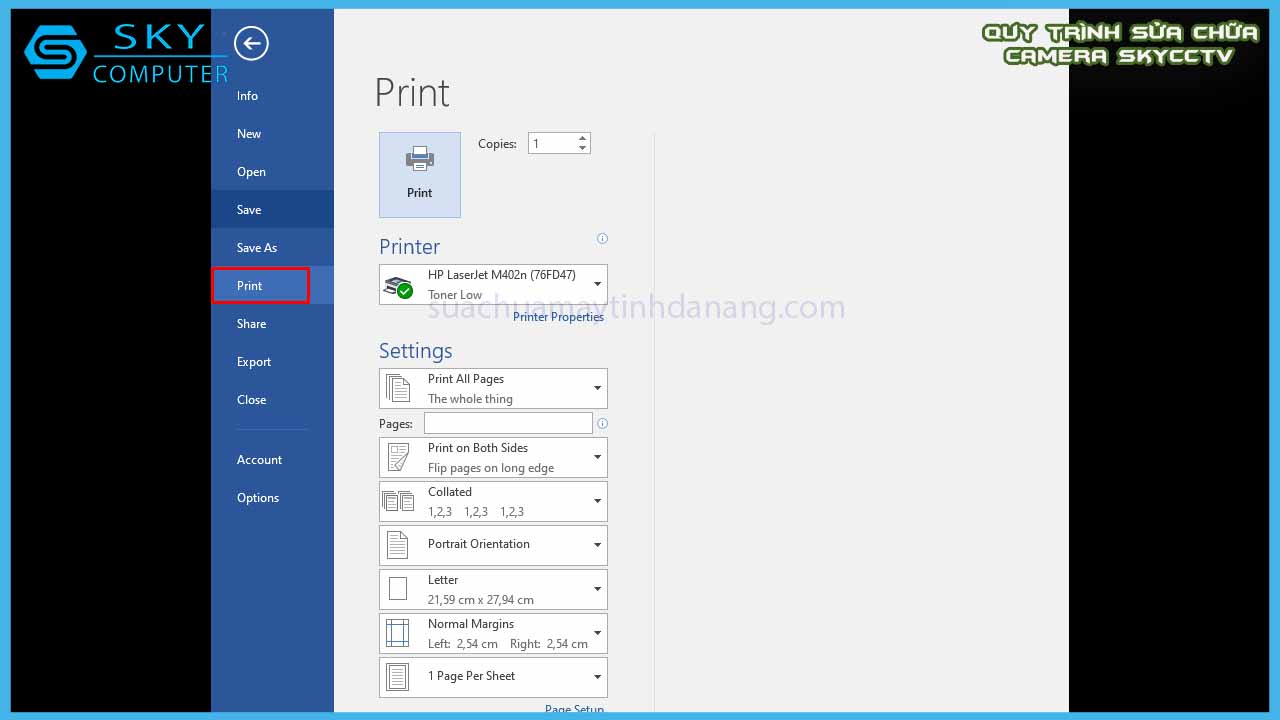Click into the Pages text field
The width and height of the screenshot is (1280, 720).
click(508, 424)
